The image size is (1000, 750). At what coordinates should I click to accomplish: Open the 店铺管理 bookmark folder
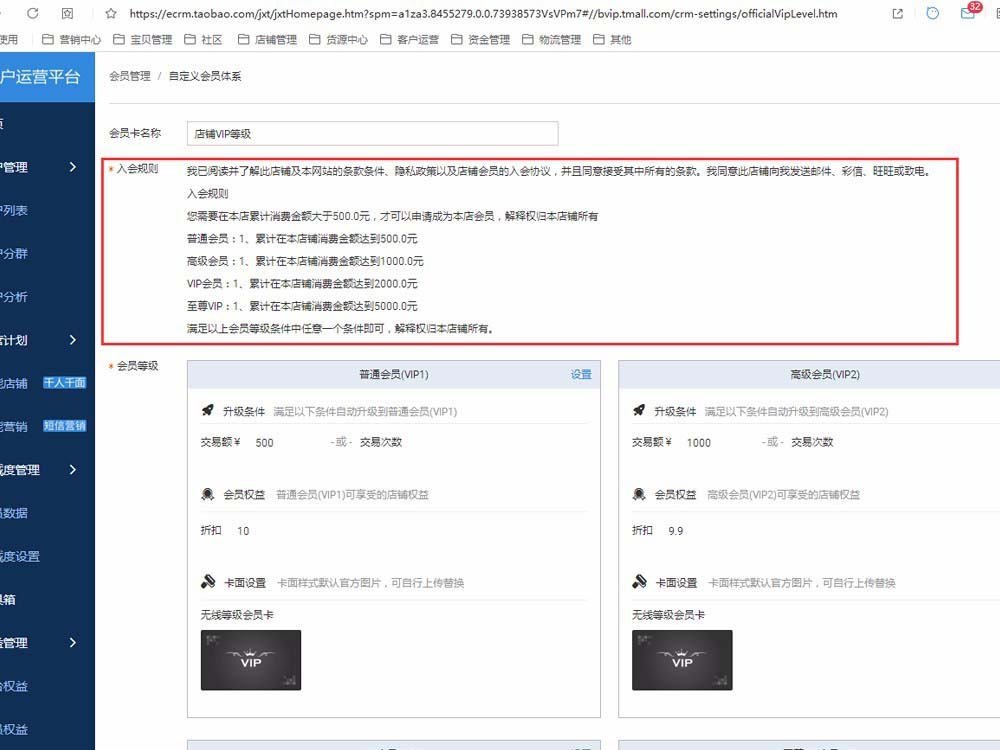click(267, 40)
